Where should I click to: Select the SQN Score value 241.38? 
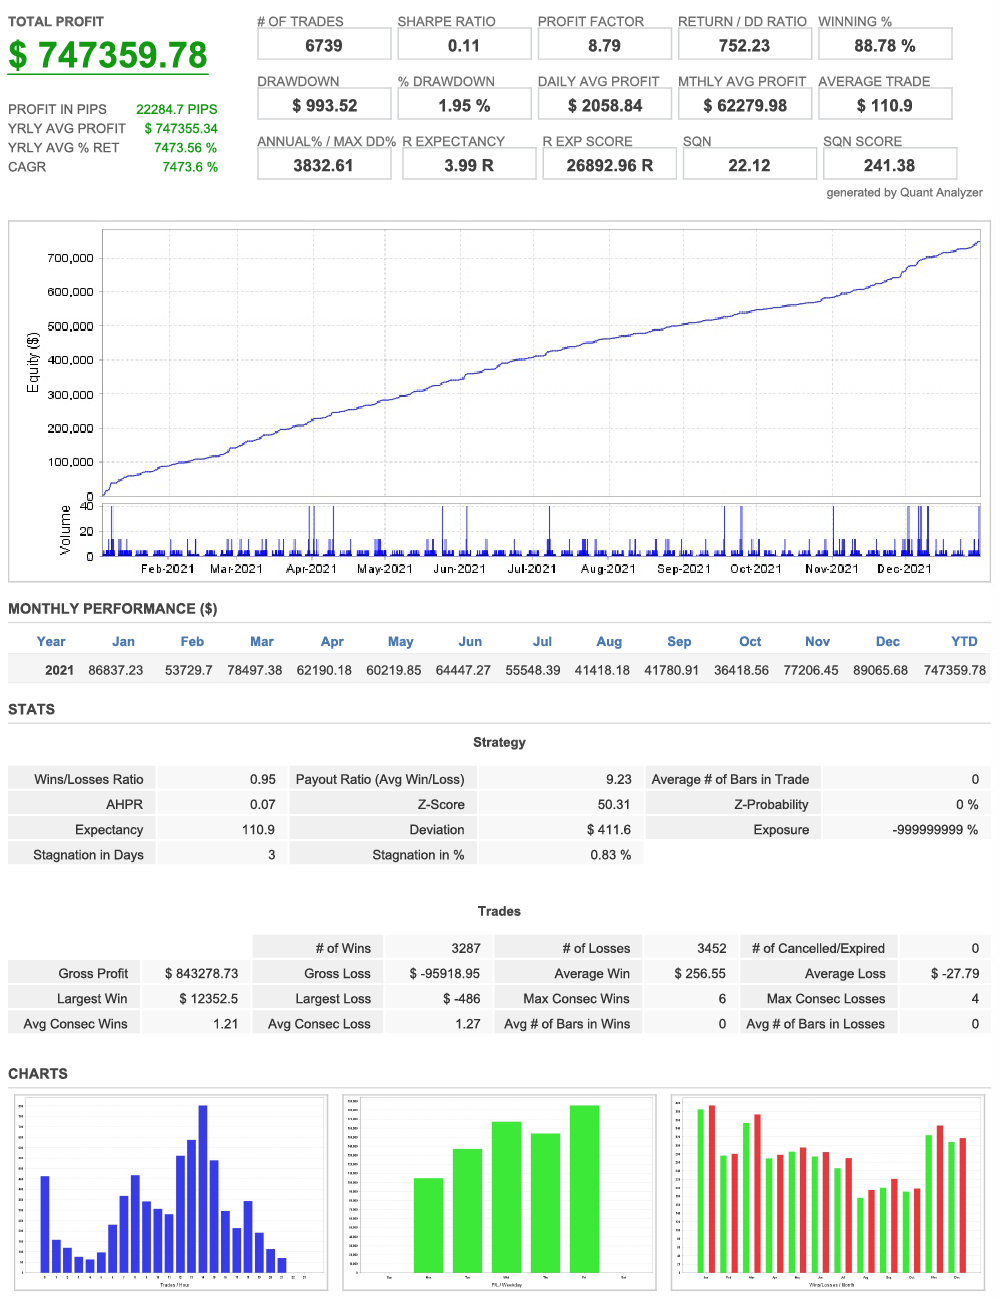pyautogui.click(x=889, y=165)
